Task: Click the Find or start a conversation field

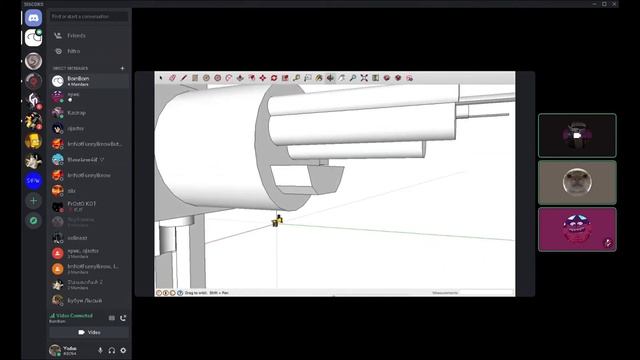Action: [x=89, y=17]
